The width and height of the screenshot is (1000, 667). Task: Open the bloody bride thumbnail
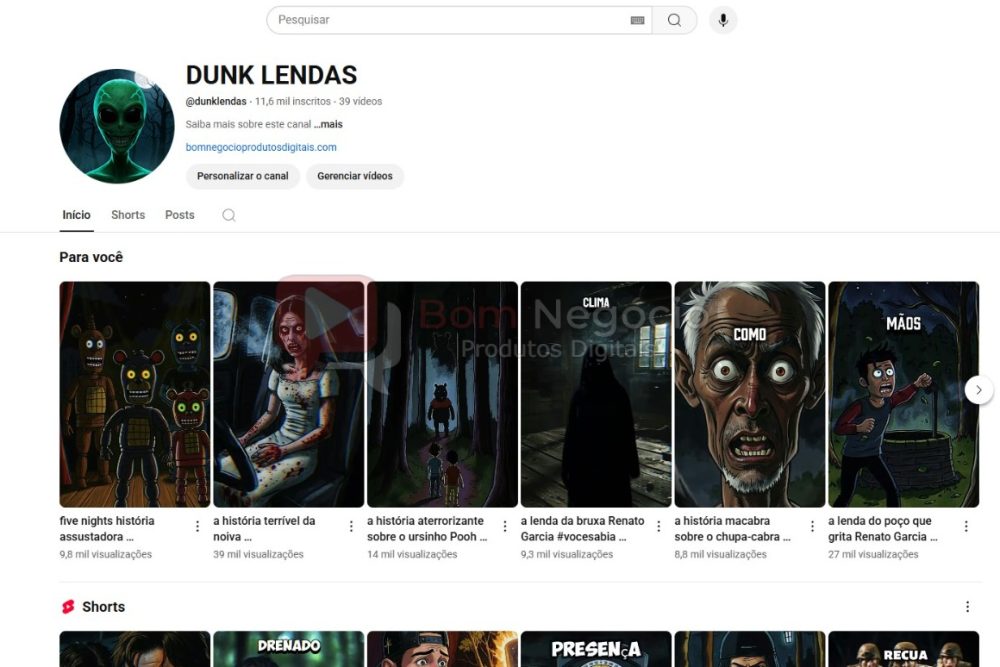(x=288, y=394)
